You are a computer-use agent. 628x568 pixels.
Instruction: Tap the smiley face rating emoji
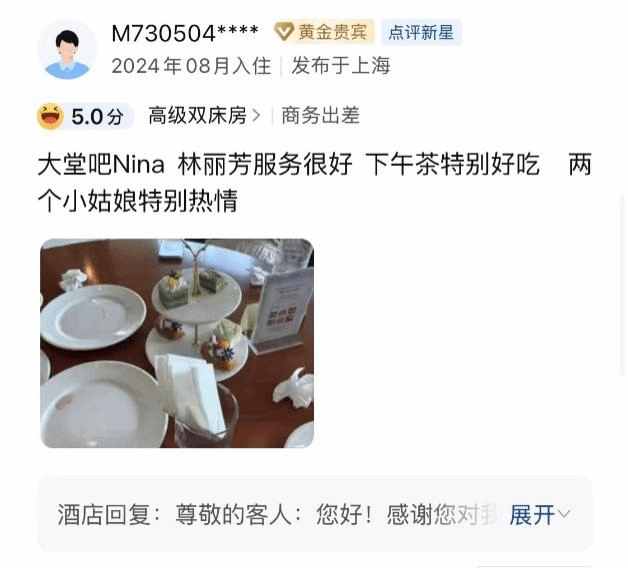coord(50,116)
